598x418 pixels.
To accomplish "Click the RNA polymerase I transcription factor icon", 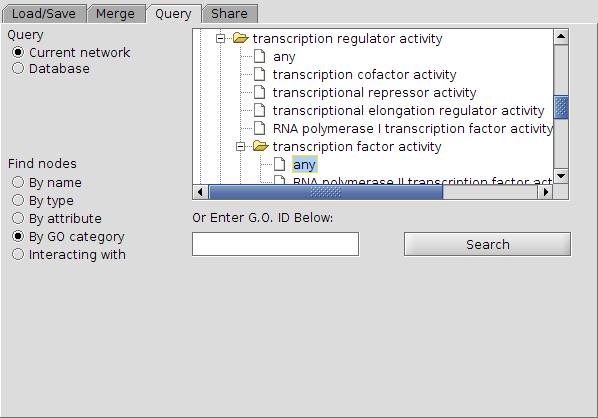I will click(x=260, y=128).
